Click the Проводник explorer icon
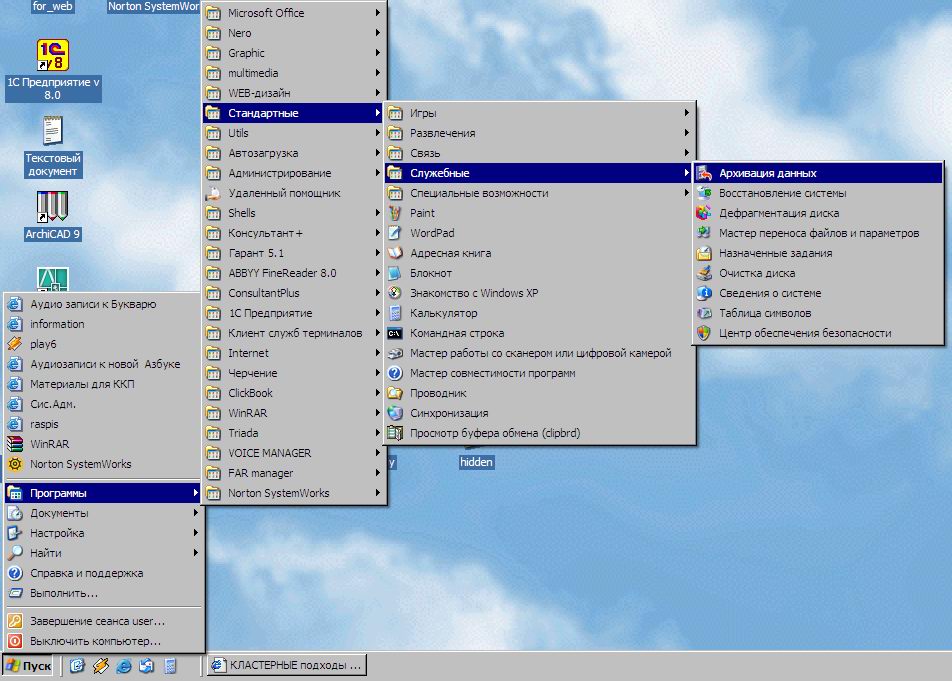 tap(395, 393)
